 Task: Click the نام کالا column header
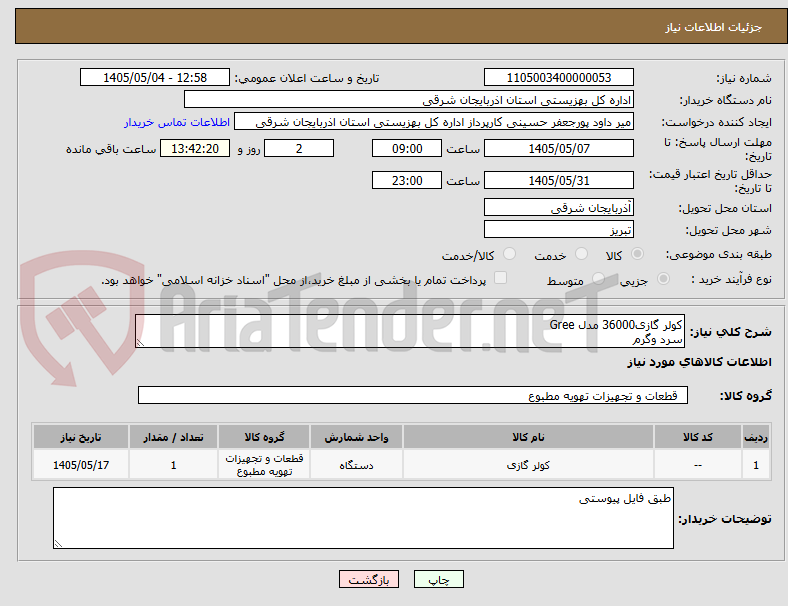point(528,437)
